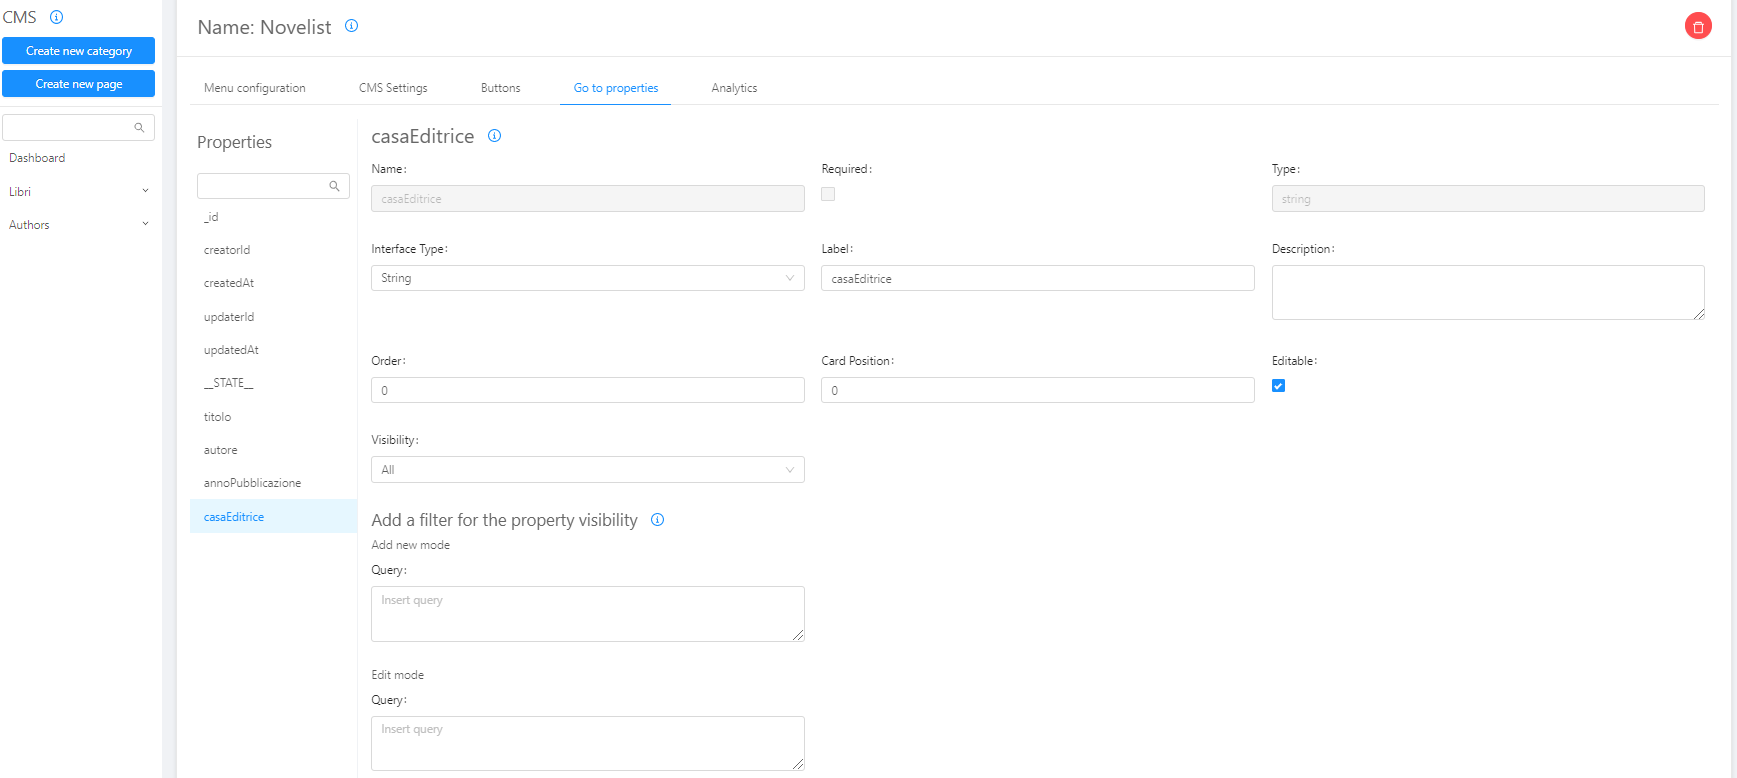The image size is (1737, 778).
Task: Switch to the Menu configuration tab
Action: click(255, 88)
